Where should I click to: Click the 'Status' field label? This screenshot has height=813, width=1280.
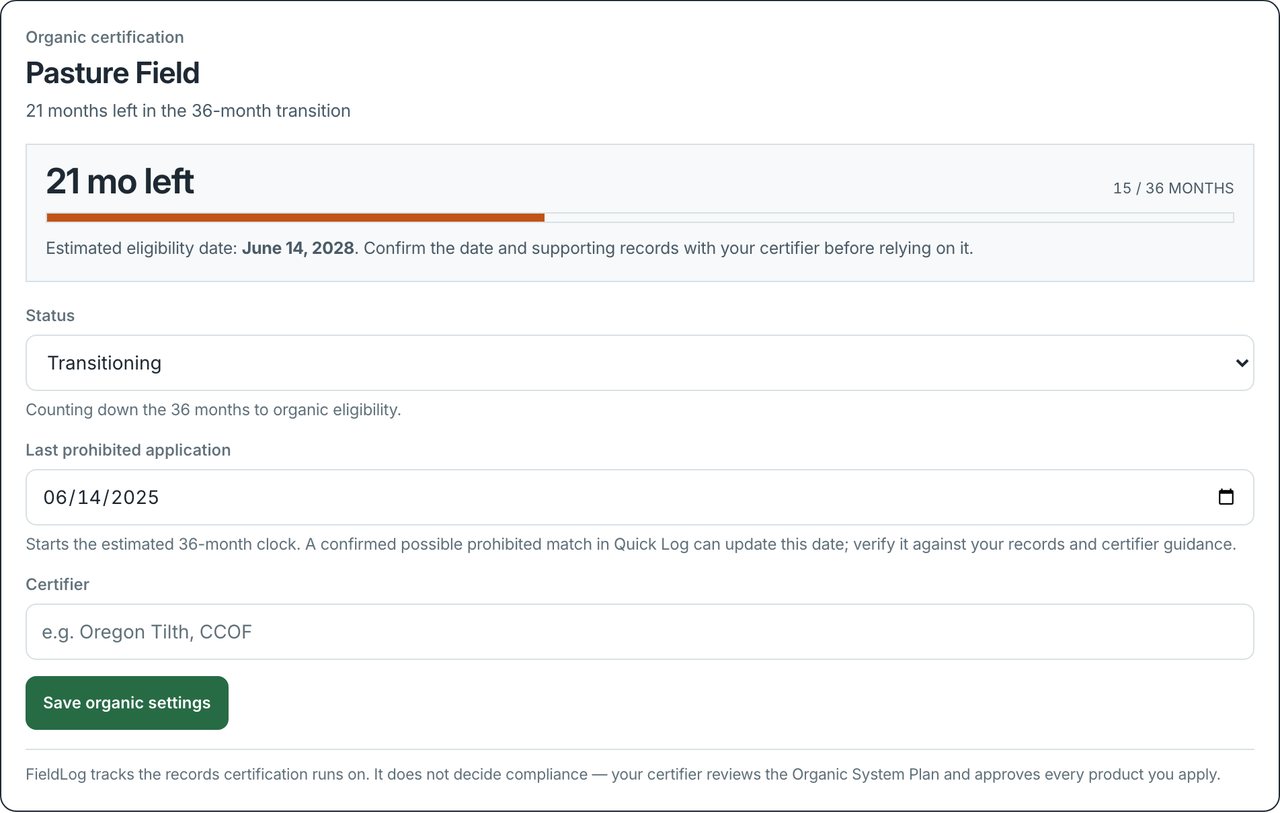50,315
